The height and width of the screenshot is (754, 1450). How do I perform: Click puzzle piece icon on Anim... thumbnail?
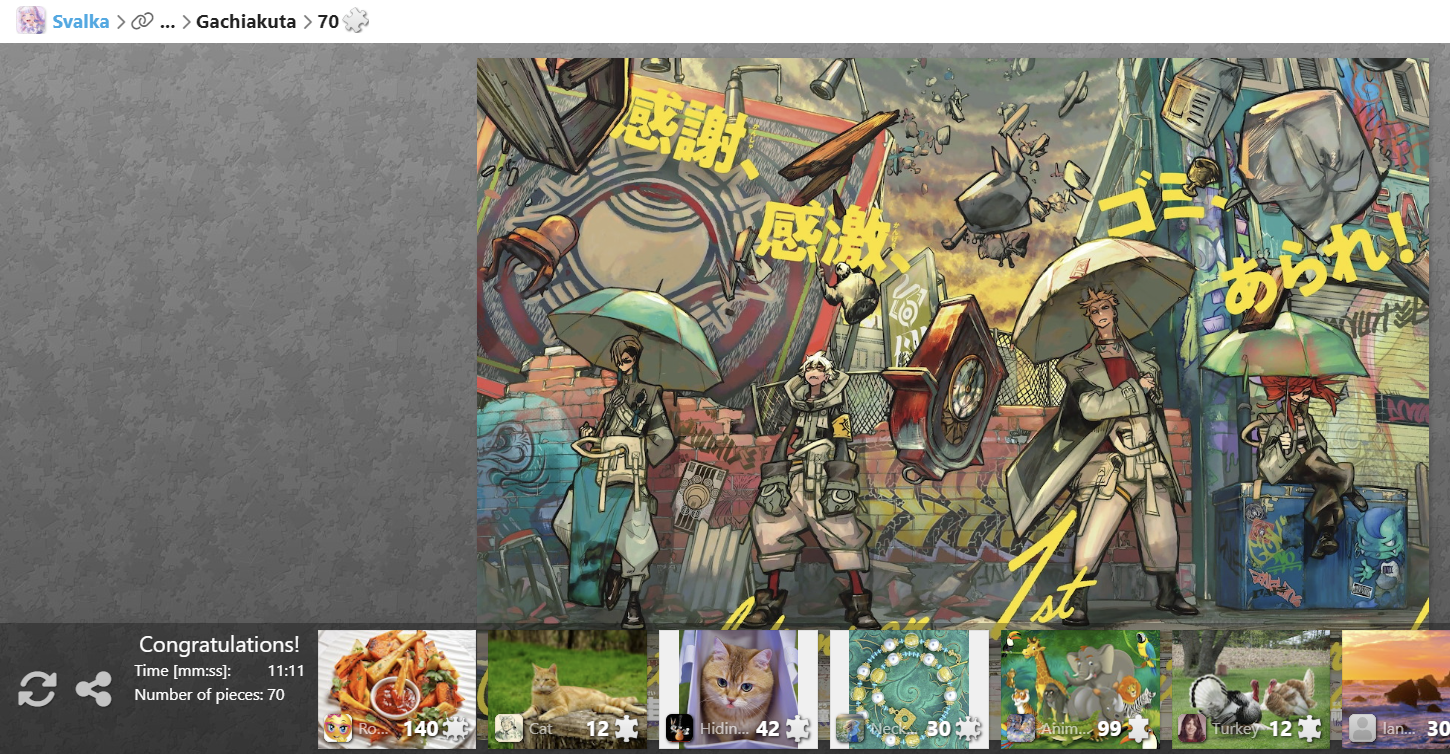click(x=1139, y=729)
